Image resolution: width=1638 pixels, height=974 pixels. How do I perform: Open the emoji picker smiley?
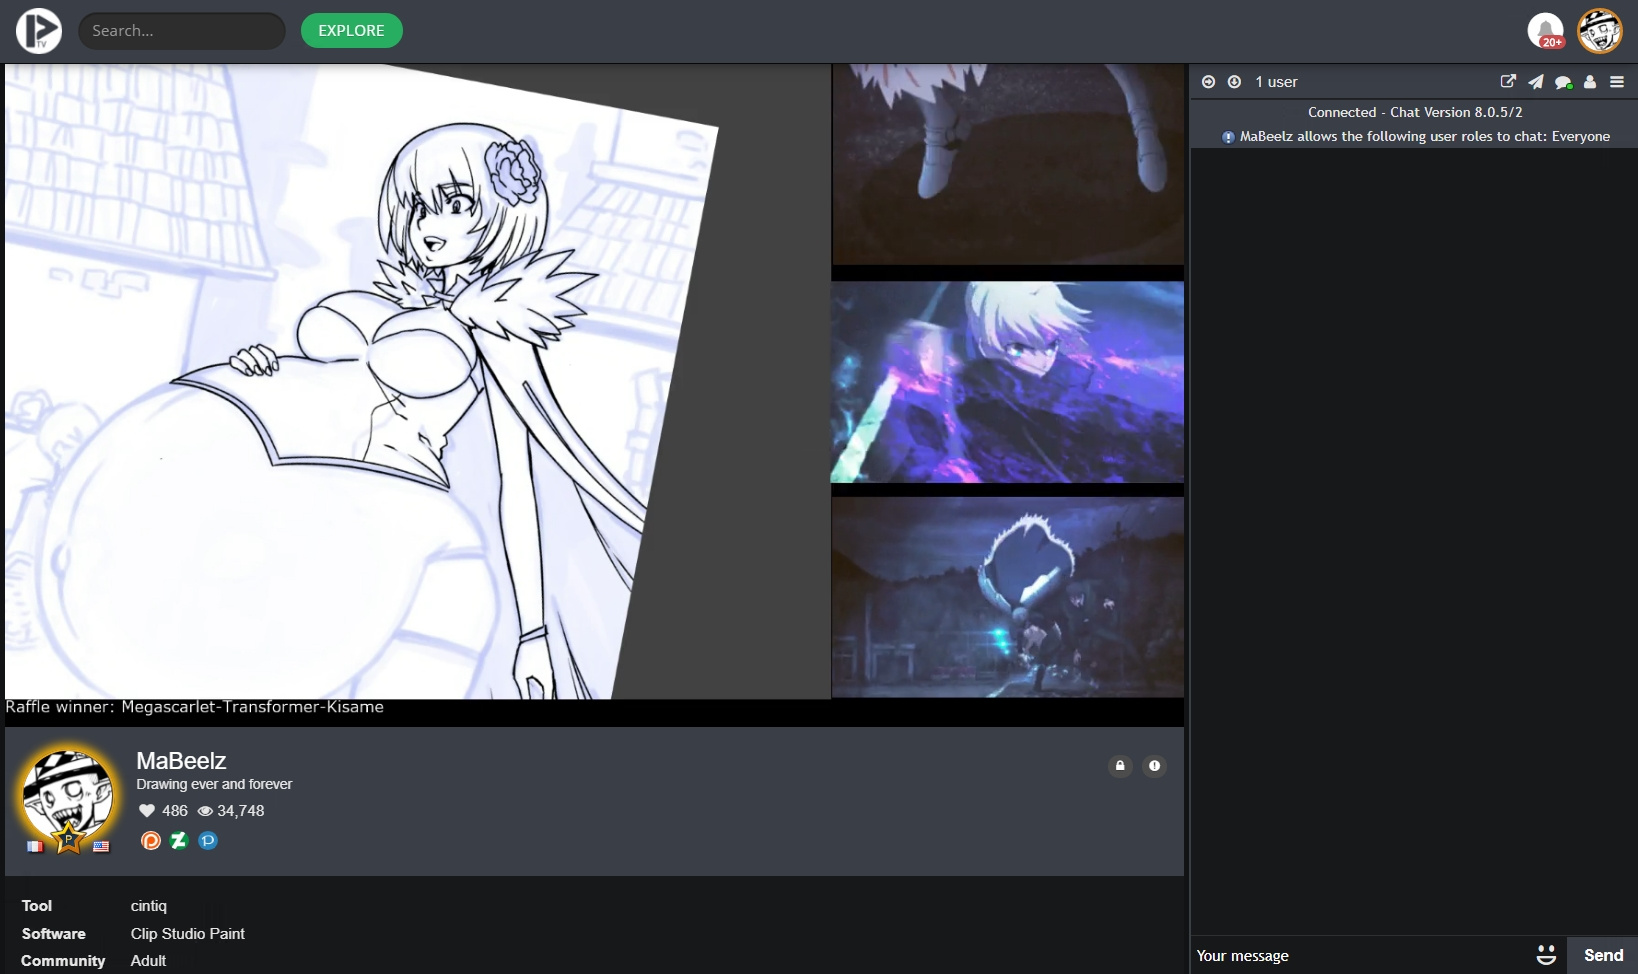click(x=1546, y=955)
